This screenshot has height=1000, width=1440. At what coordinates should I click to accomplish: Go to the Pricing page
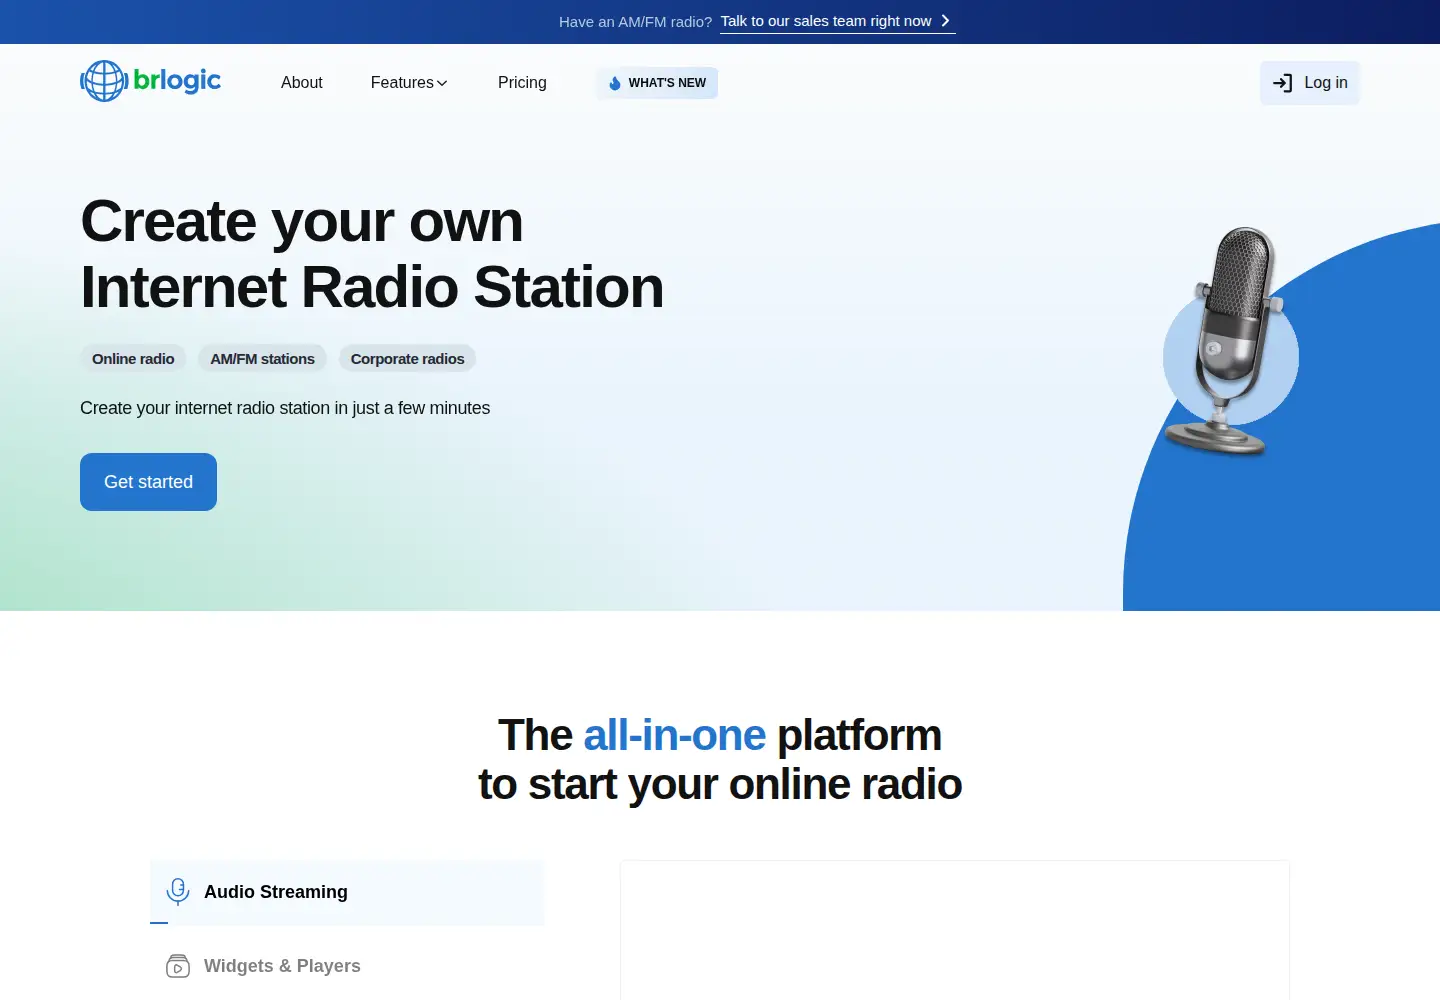[522, 83]
